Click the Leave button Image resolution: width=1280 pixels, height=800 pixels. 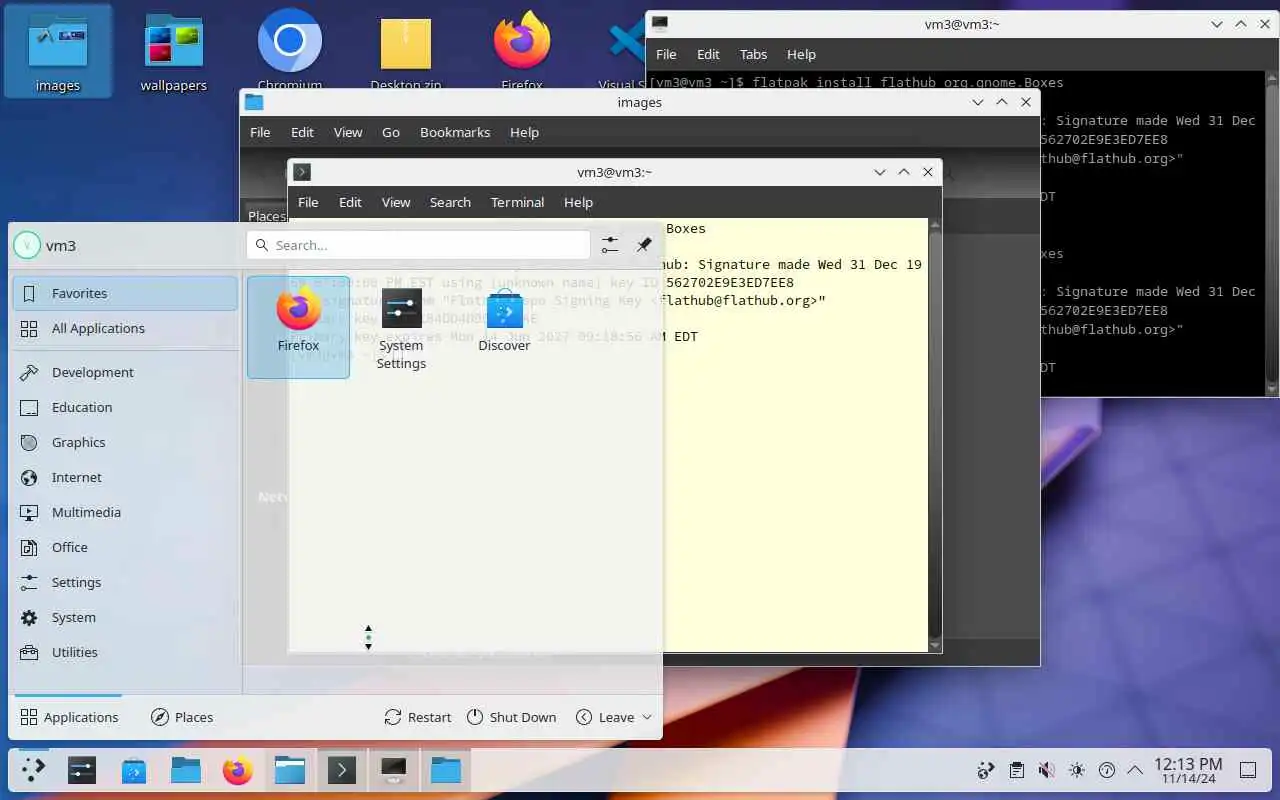[x=605, y=717]
